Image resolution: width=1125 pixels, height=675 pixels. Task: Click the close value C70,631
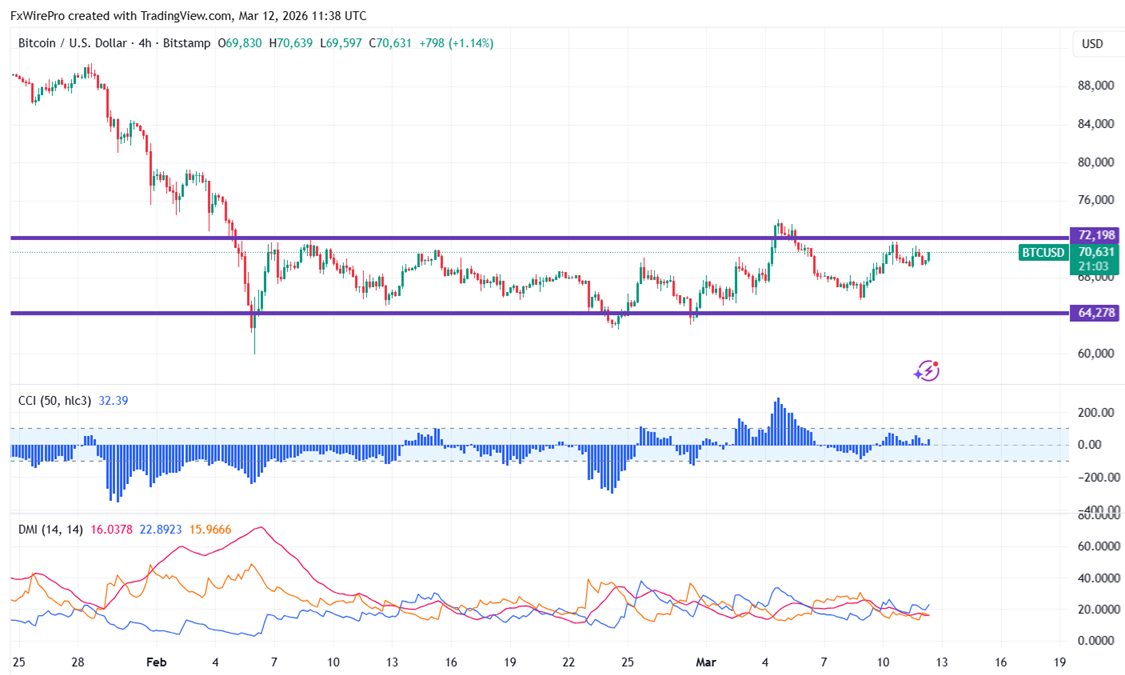tap(390, 43)
